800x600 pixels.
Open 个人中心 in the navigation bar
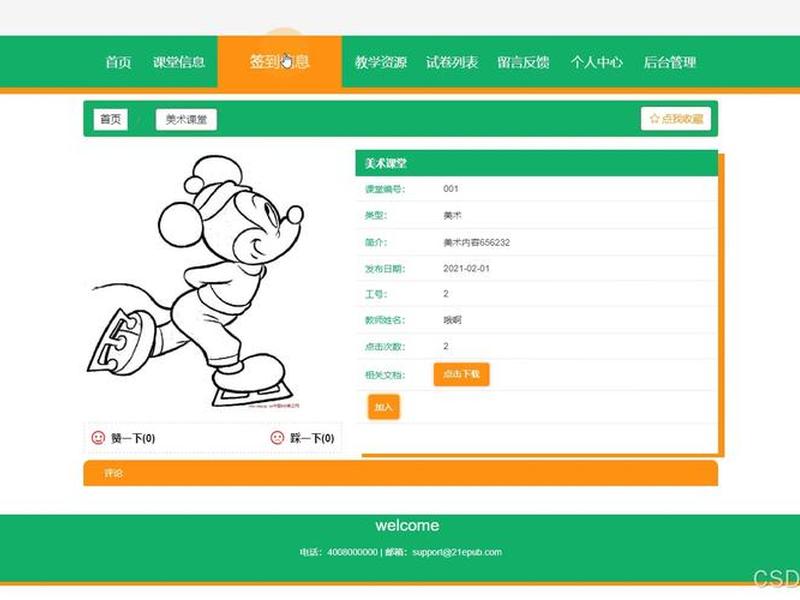(596, 62)
